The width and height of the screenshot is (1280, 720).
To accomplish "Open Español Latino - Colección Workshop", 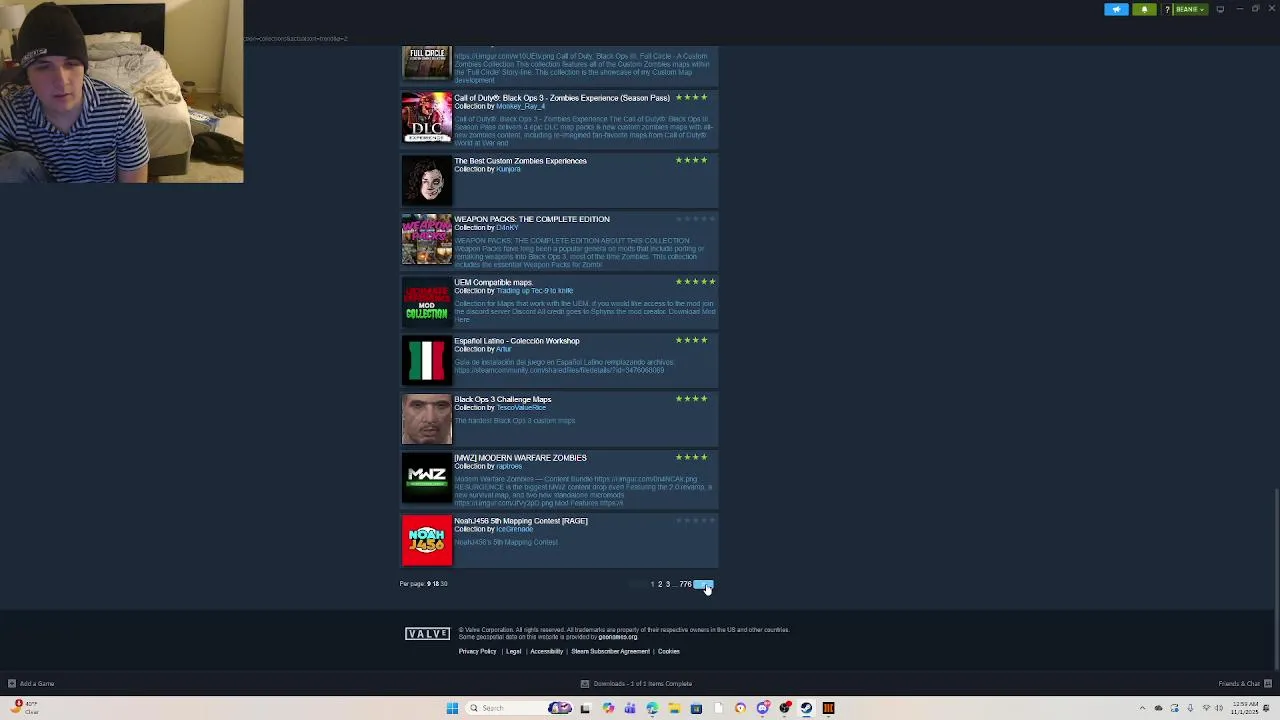I will (x=517, y=341).
